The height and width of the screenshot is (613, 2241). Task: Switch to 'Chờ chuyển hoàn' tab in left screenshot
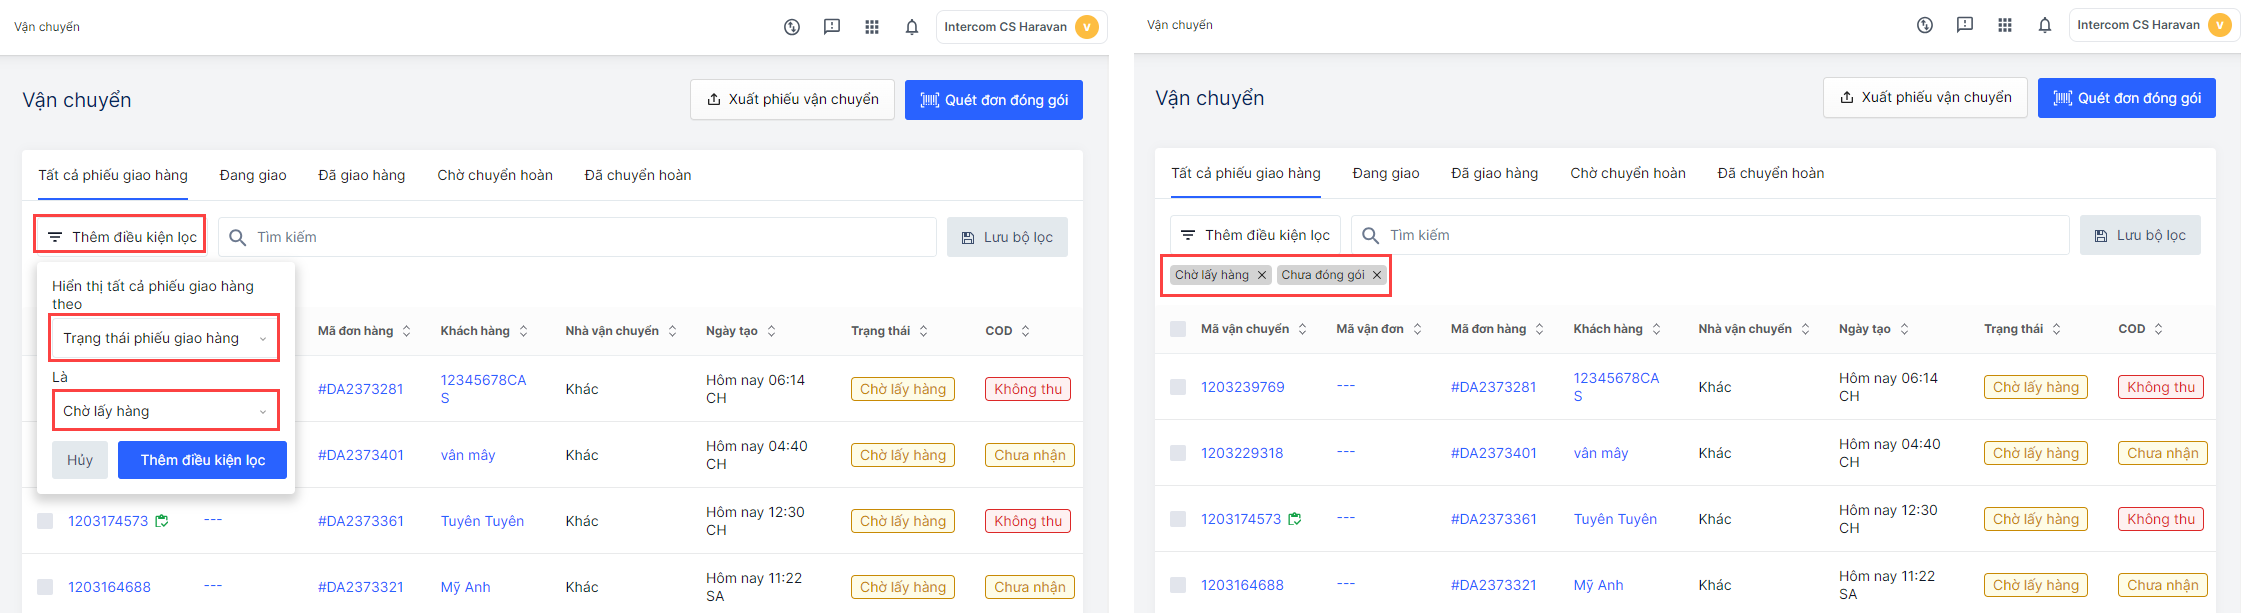tap(495, 175)
